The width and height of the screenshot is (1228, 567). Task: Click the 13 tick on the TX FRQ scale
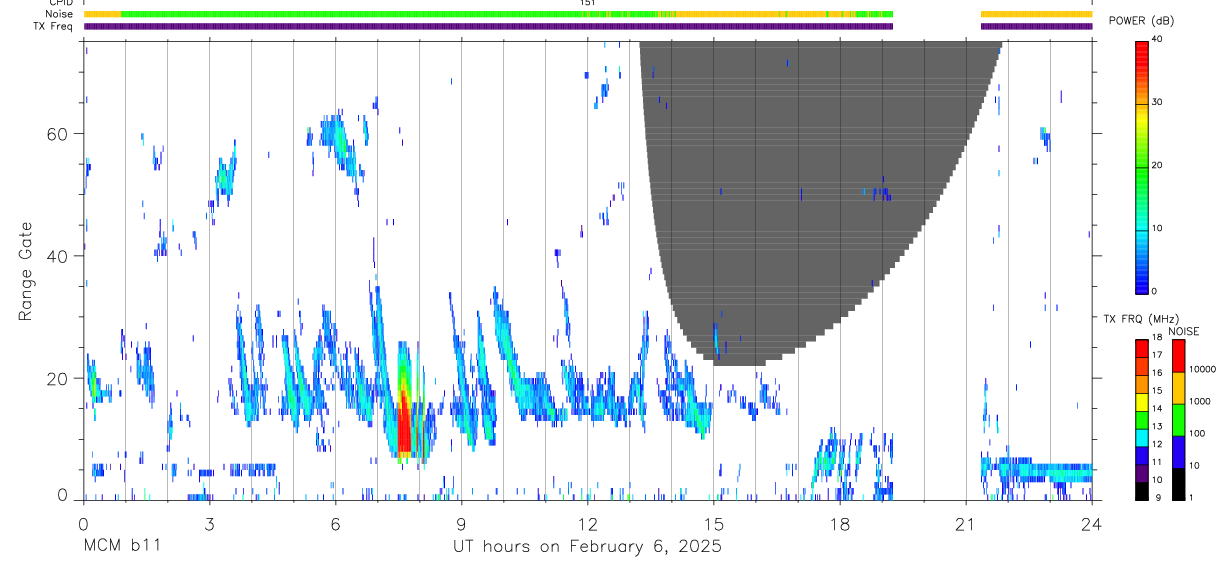(1158, 426)
